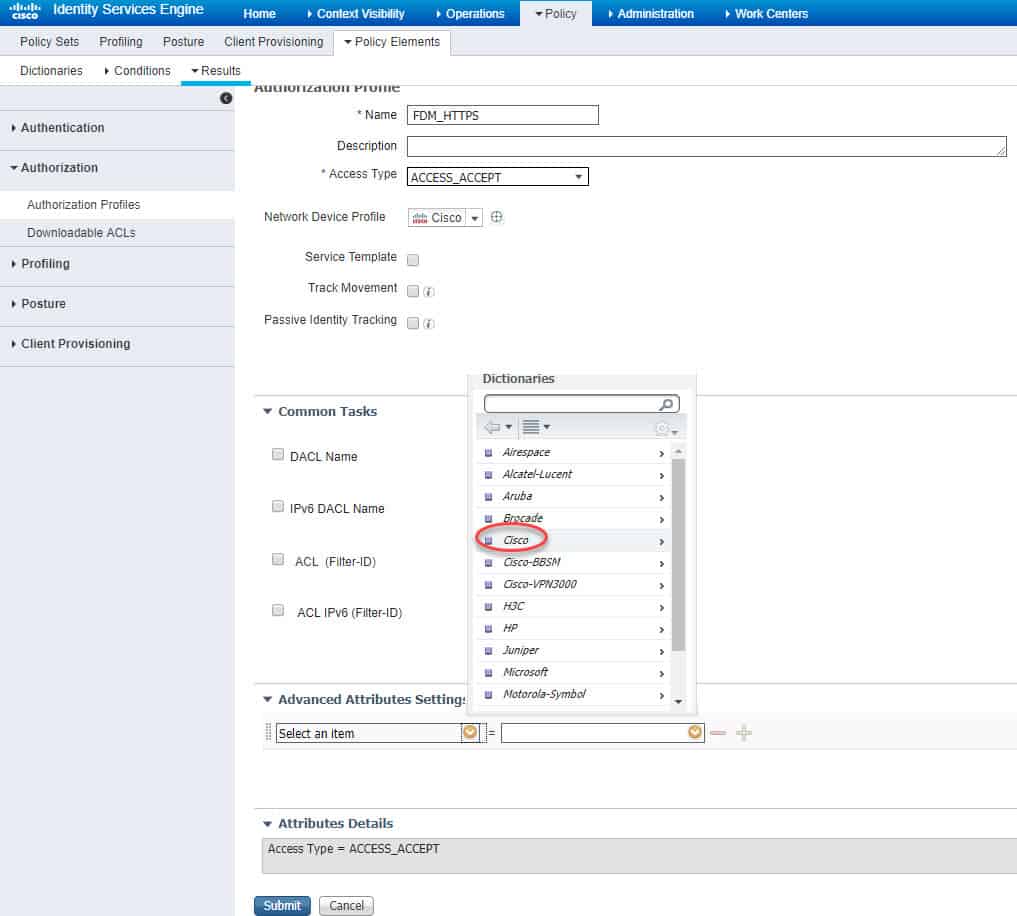The image size is (1017, 916).
Task: Open the Home tab
Action: [259, 14]
